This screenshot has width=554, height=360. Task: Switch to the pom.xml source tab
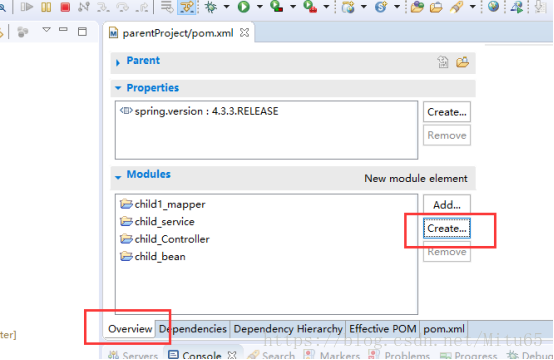coord(444,329)
